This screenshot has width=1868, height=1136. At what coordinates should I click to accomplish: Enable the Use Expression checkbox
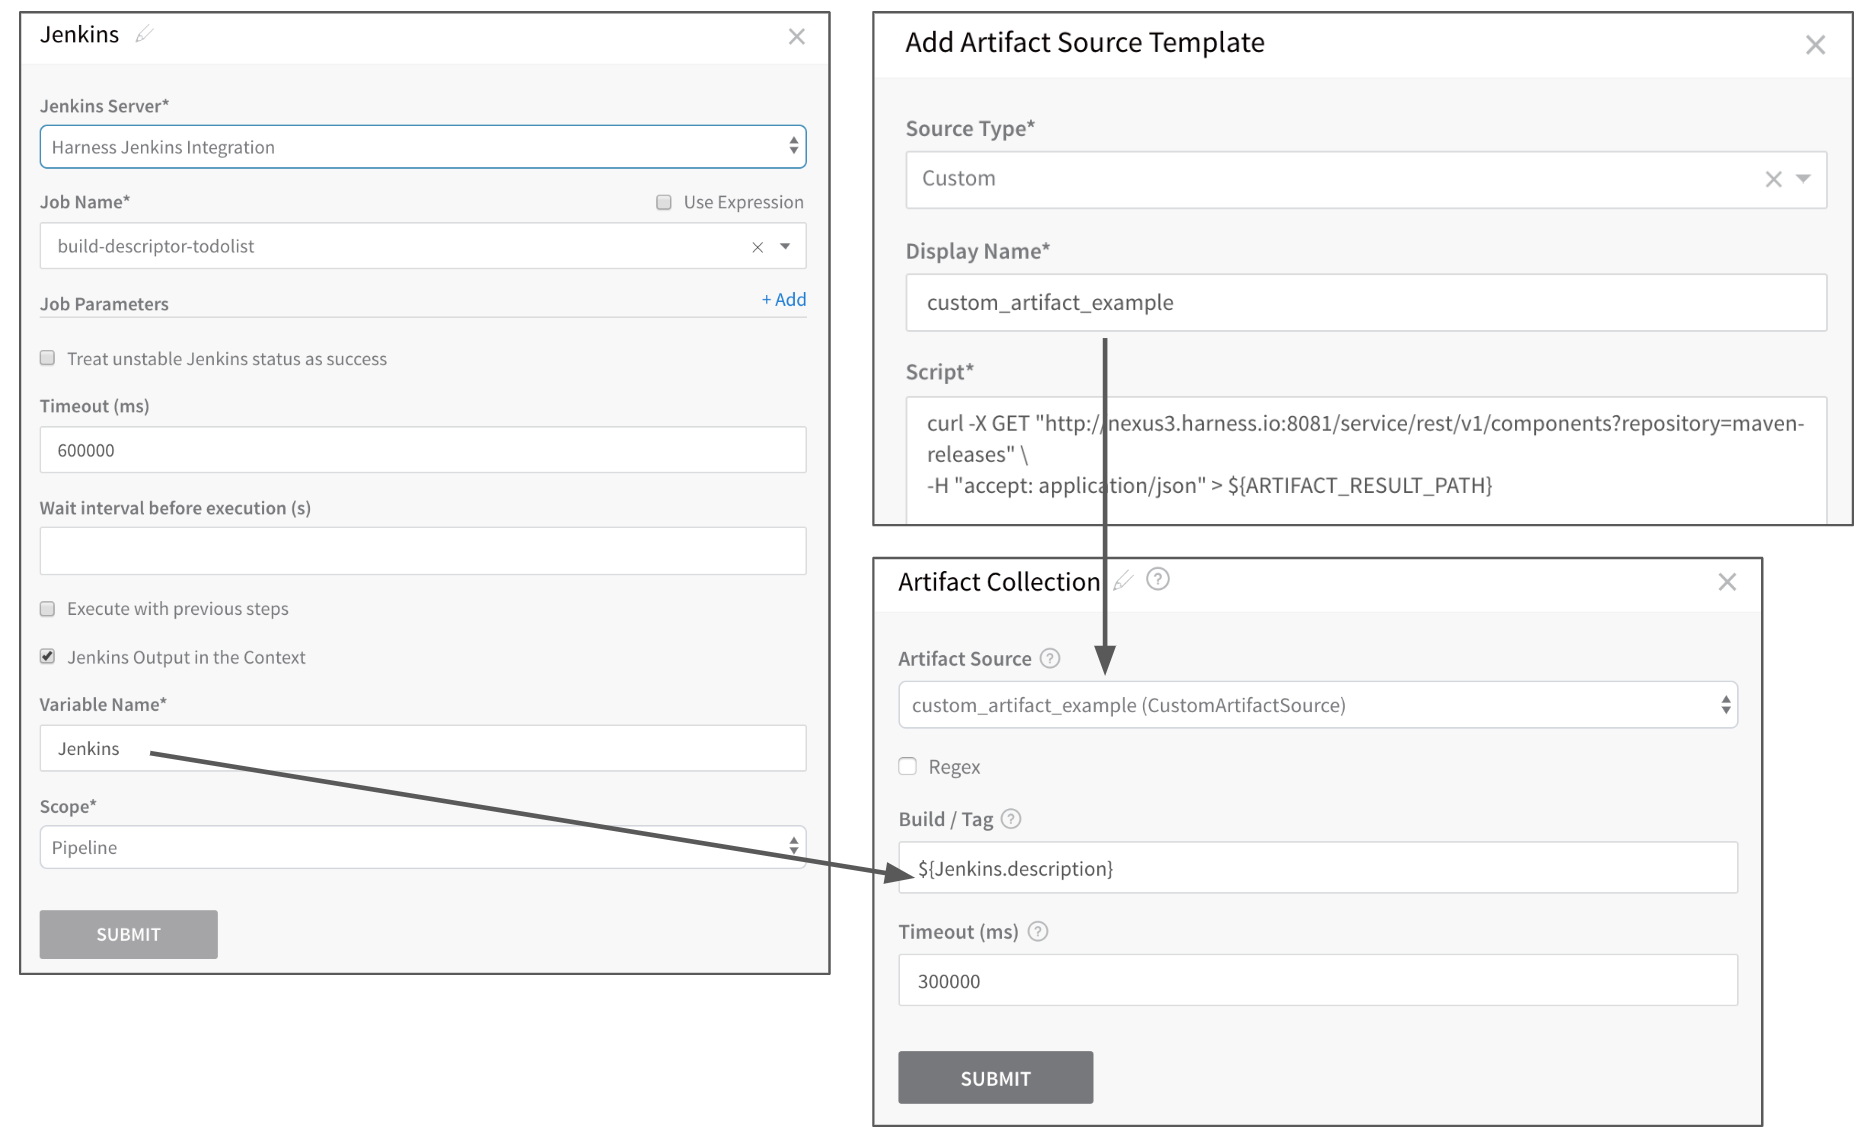pyautogui.click(x=664, y=202)
